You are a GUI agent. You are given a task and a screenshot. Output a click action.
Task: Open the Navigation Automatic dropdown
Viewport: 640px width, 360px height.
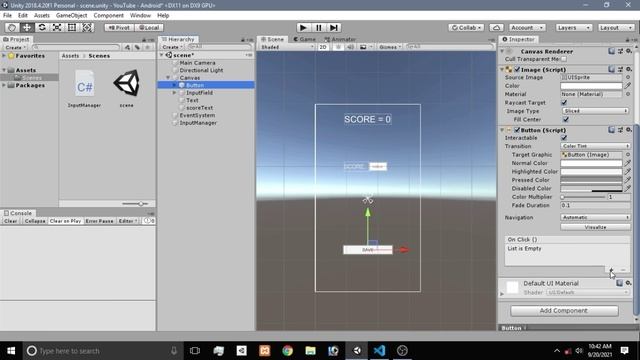point(595,218)
